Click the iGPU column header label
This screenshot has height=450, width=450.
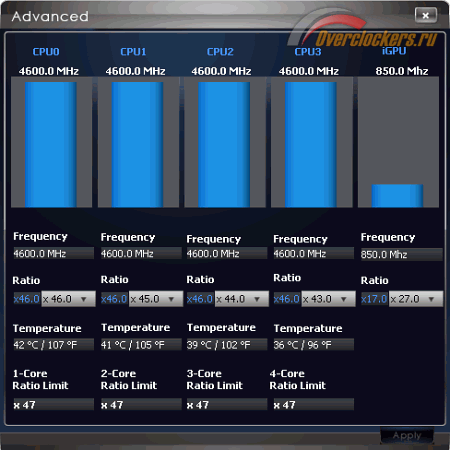pyautogui.click(x=394, y=51)
